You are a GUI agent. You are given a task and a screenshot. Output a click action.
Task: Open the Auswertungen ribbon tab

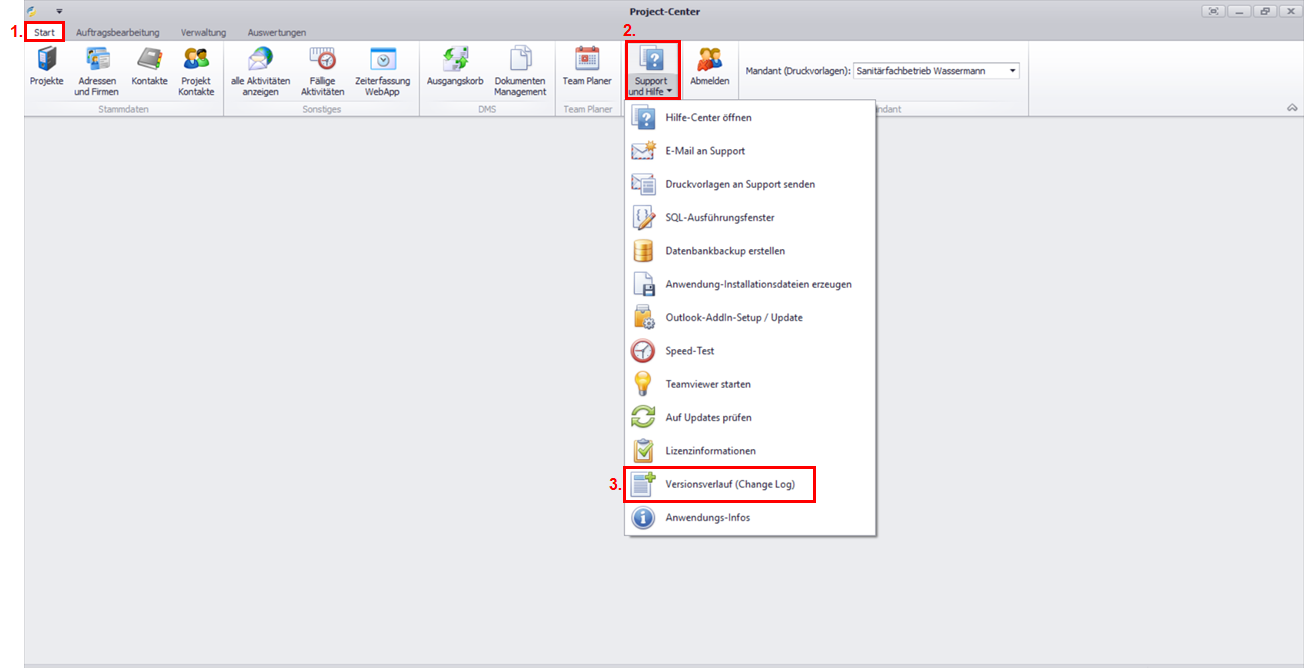[277, 33]
